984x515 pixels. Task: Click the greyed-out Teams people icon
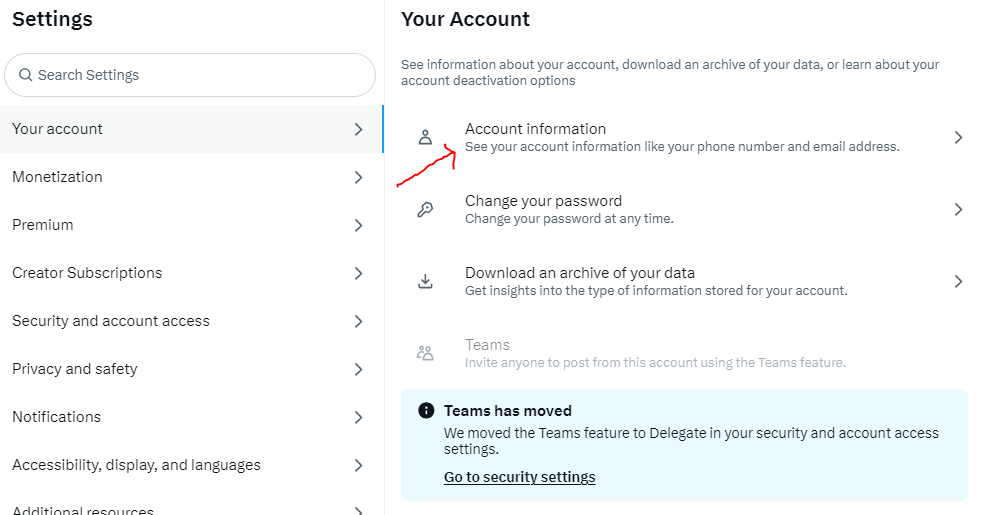point(425,353)
